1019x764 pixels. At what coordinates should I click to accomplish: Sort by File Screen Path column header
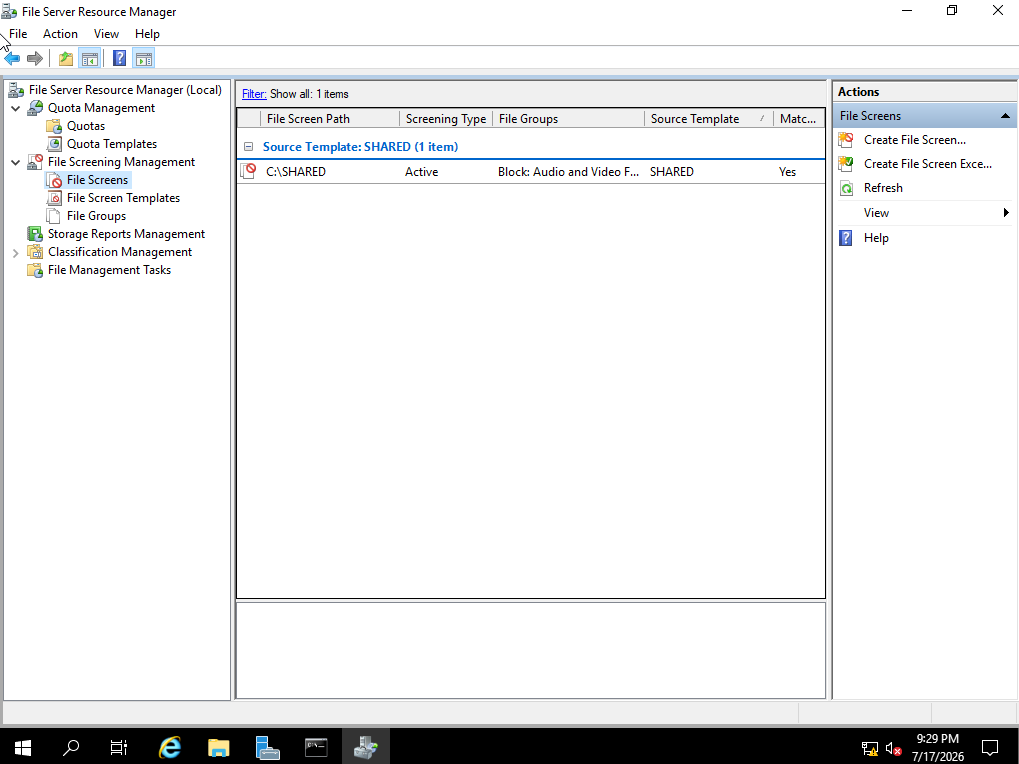(x=329, y=118)
